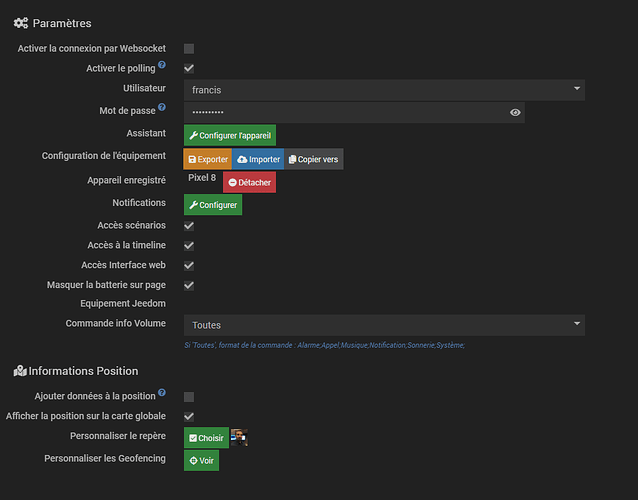
Task: Click the Copier vers button
Action: [314, 159]
